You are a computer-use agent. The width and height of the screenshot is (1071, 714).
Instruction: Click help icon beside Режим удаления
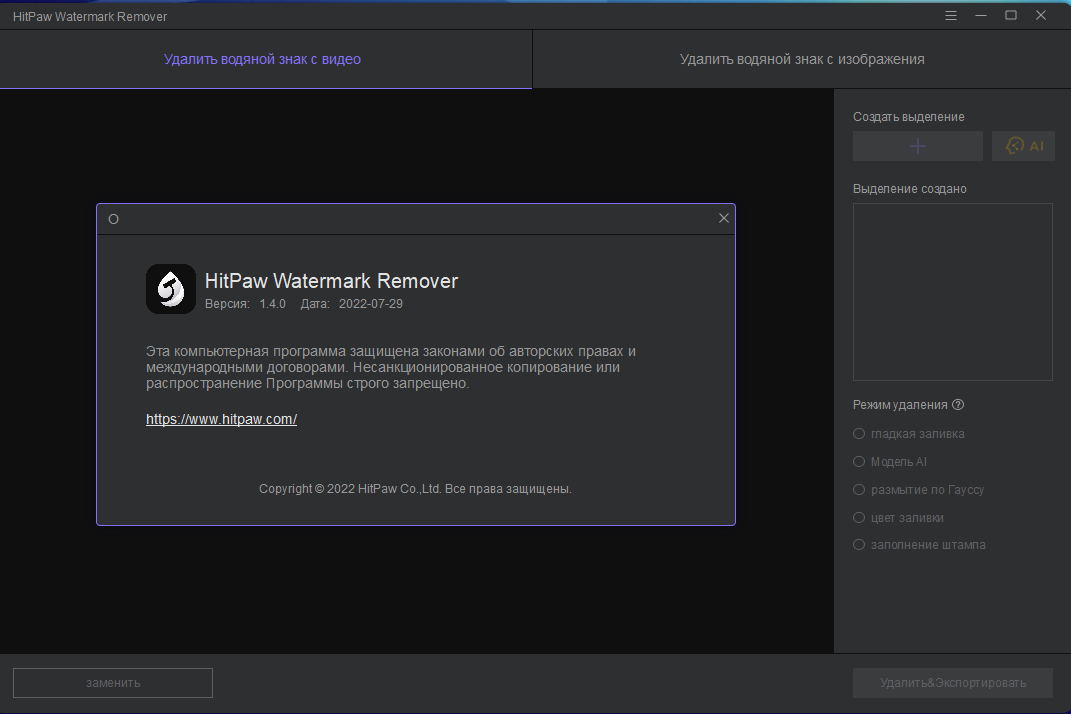(958, 404)
